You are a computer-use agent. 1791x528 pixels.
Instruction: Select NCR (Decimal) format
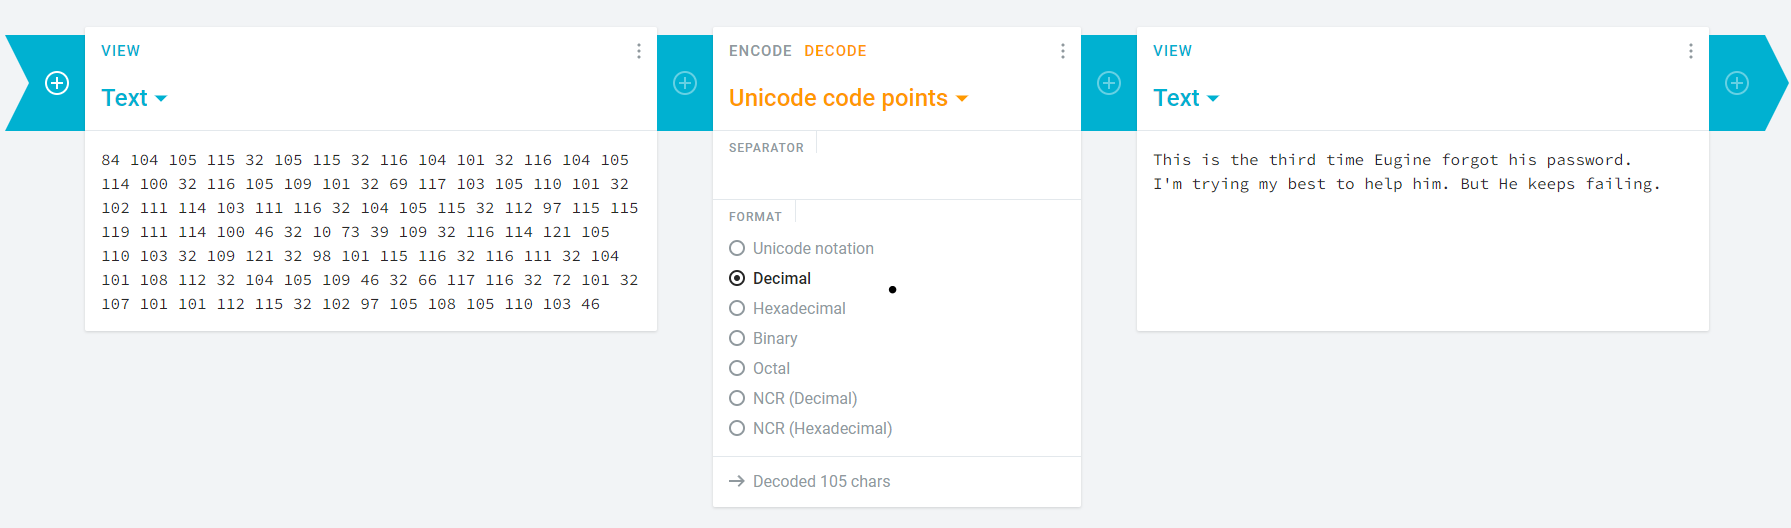click(x=794, y=398)
